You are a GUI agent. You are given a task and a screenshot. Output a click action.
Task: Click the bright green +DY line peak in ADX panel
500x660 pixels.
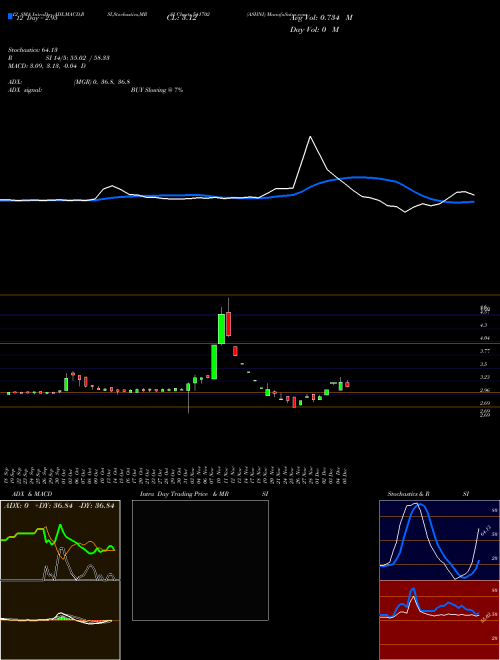61,526
